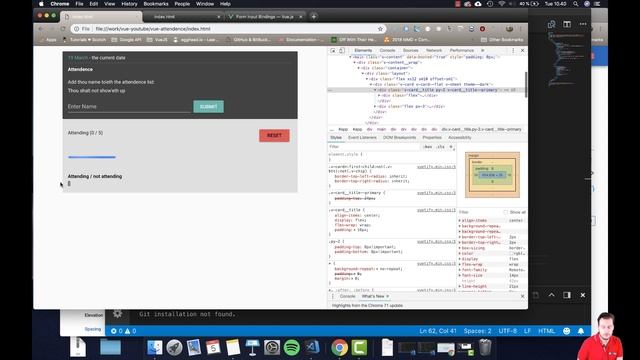Image resolution: width=640 pixels, height=360 pixels.
Task: Collapse the layout div node
Action: point(362,73)
